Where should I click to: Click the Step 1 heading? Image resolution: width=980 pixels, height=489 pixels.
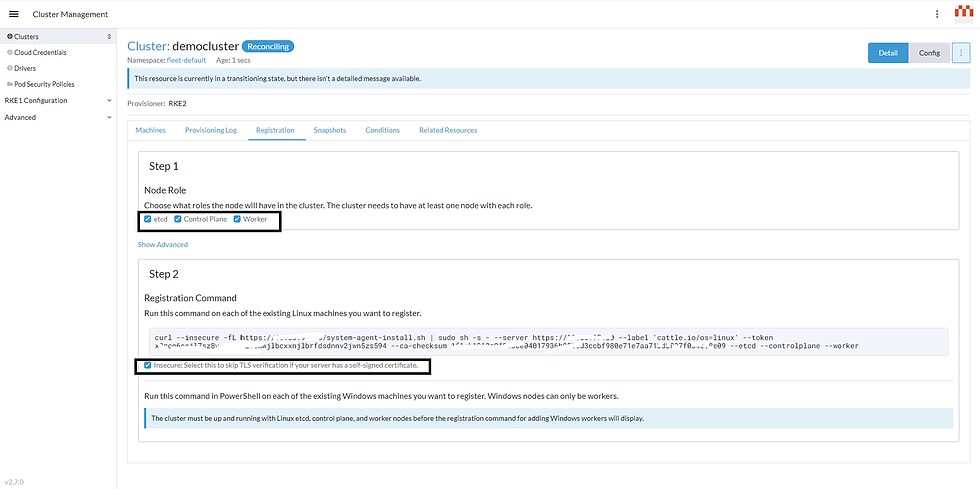click(x=164, y=166)
